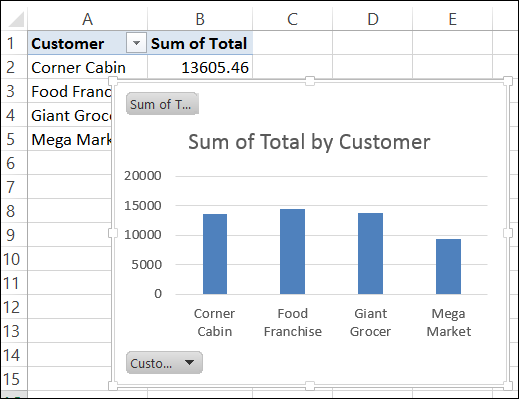
Task: Click the Mega Market bar in chart
Action: coord(448,267)
